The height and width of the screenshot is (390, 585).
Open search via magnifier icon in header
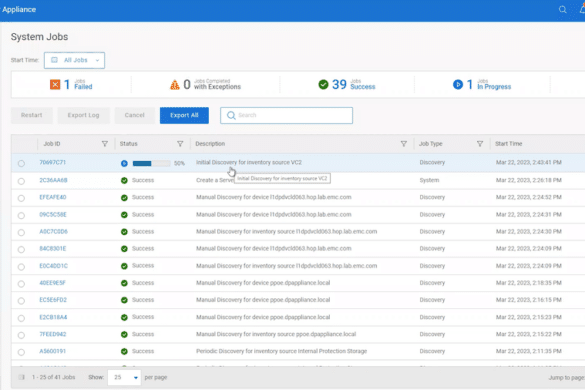pyautogui.click(x=562, y=10)
